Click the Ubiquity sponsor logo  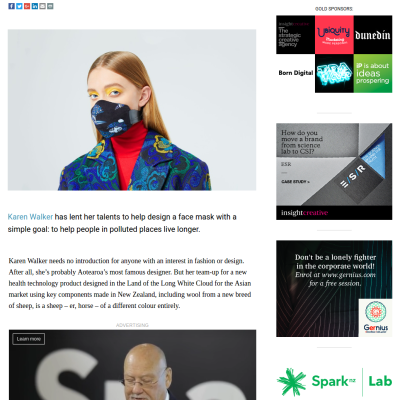(x=334, y=35)
